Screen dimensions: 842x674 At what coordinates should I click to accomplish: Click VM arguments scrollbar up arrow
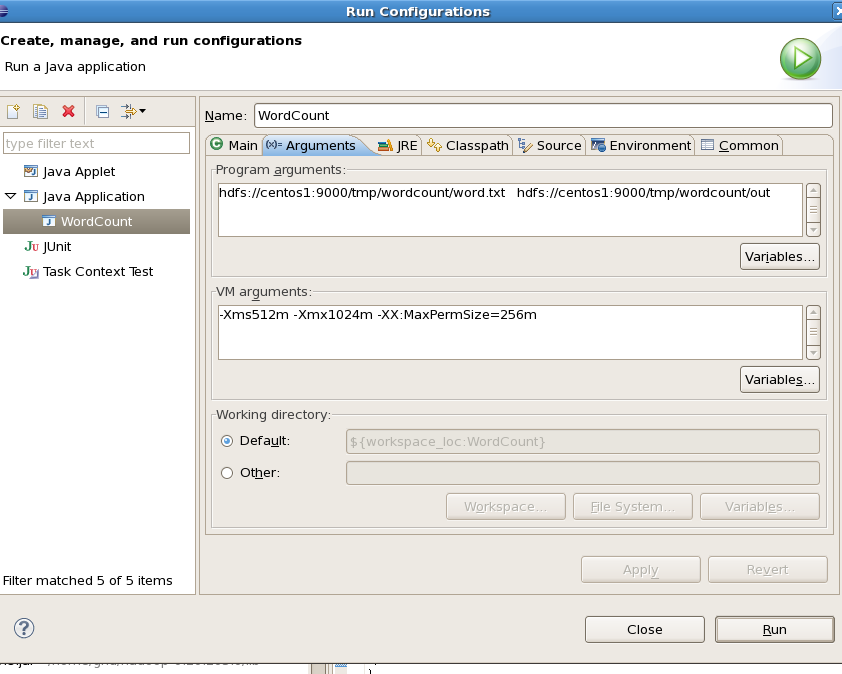pyautogui.click(x=814, y=313)
